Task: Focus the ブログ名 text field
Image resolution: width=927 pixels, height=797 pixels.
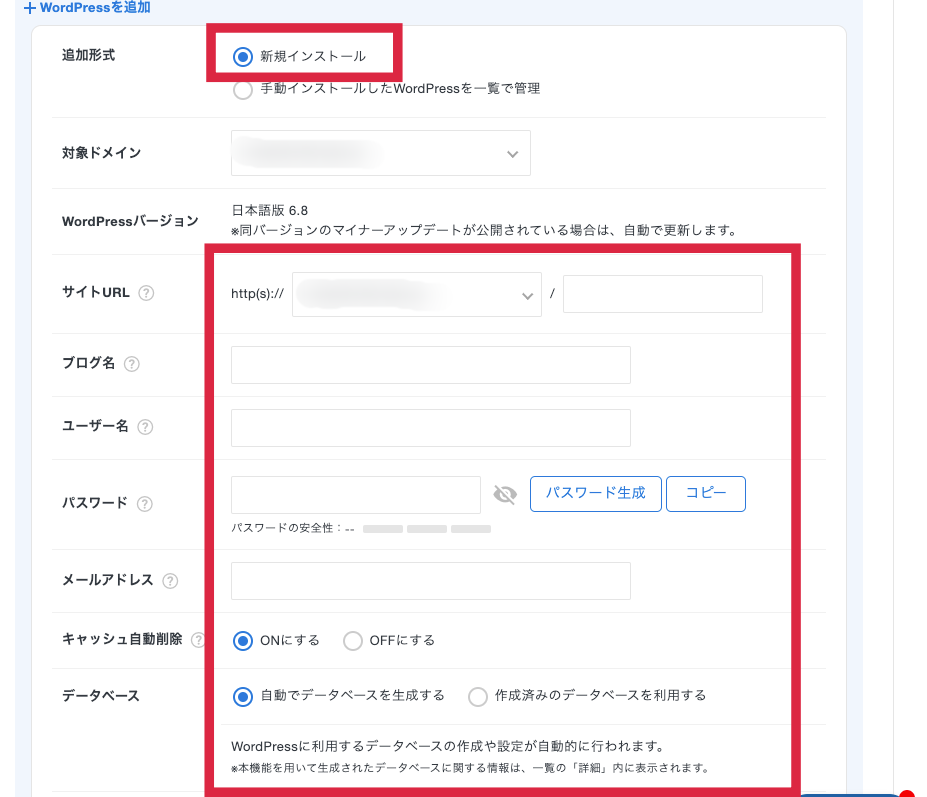Action: click(430, 365)
